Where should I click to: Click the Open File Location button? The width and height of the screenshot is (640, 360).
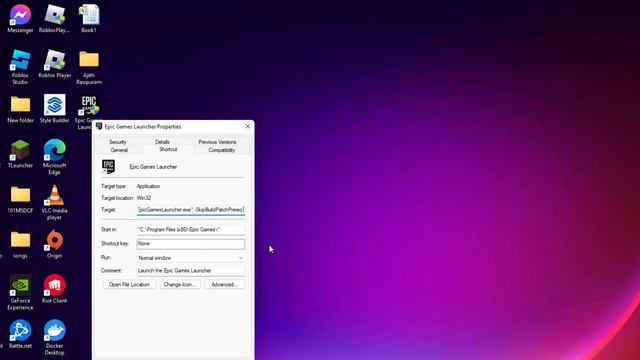click(x=129, y=284)
